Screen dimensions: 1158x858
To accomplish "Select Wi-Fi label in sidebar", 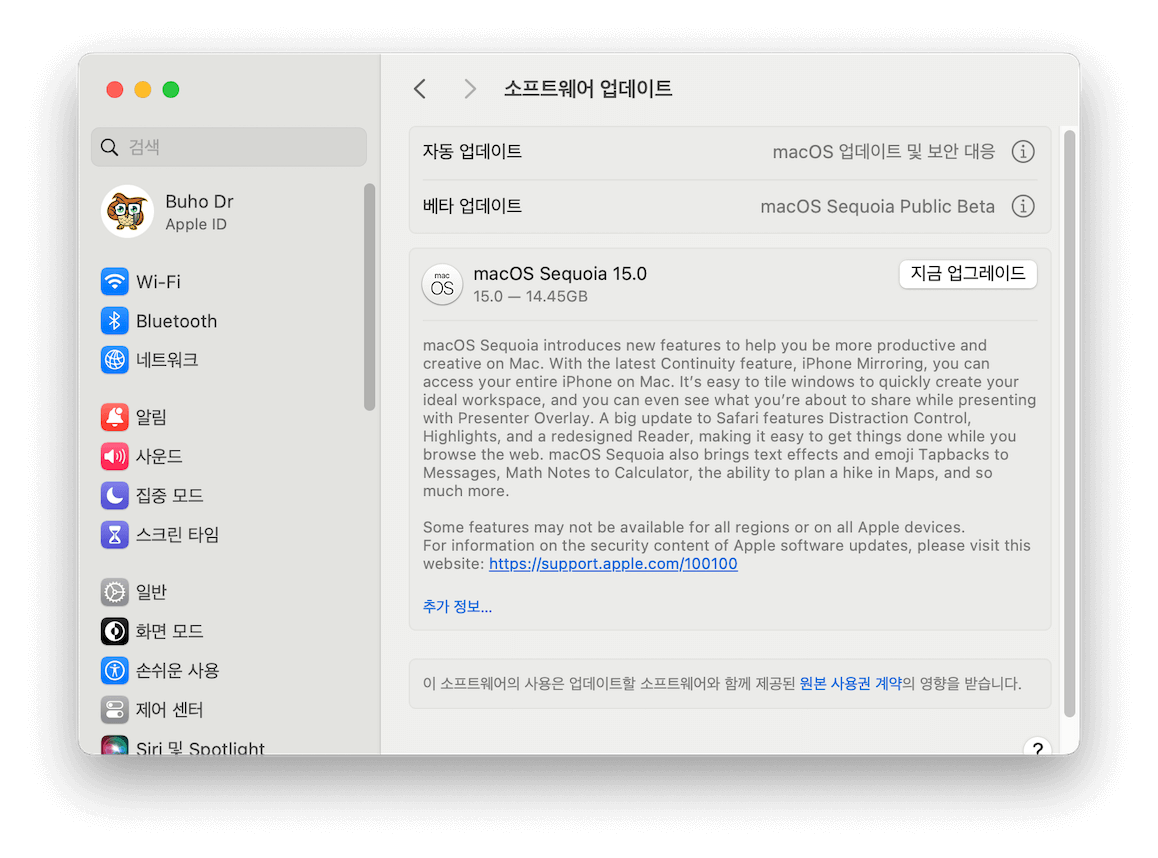I will pos(158,282).
